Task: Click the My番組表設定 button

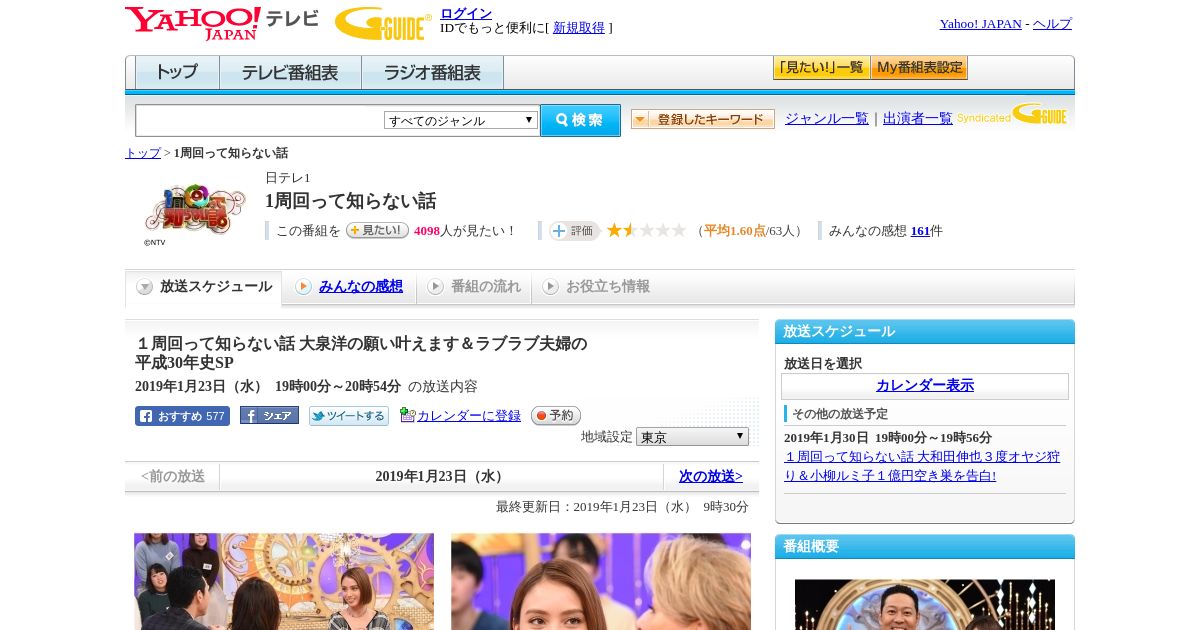Action: click(x=919, y=68)
